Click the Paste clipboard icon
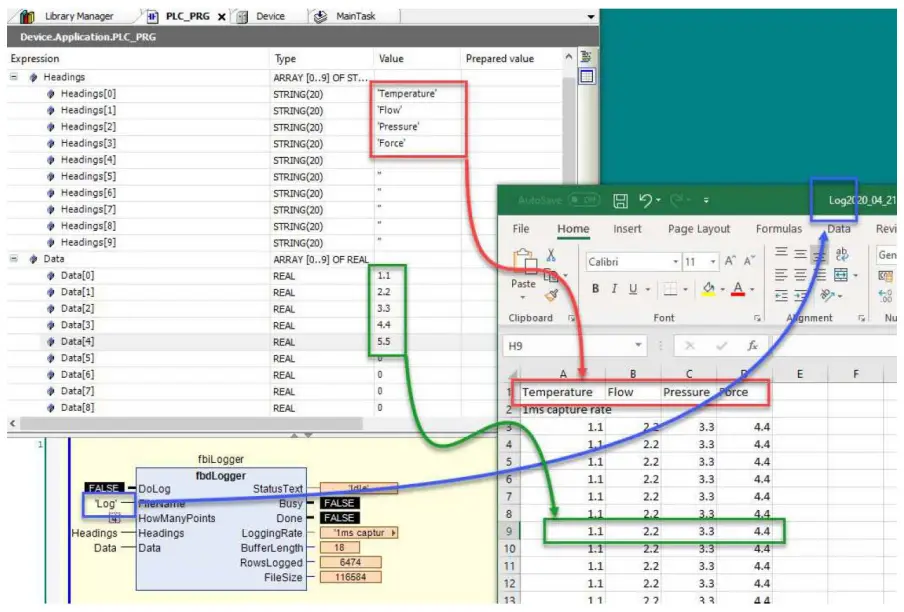Viewport: 904px width, 612px height. (x=523, y=262)
